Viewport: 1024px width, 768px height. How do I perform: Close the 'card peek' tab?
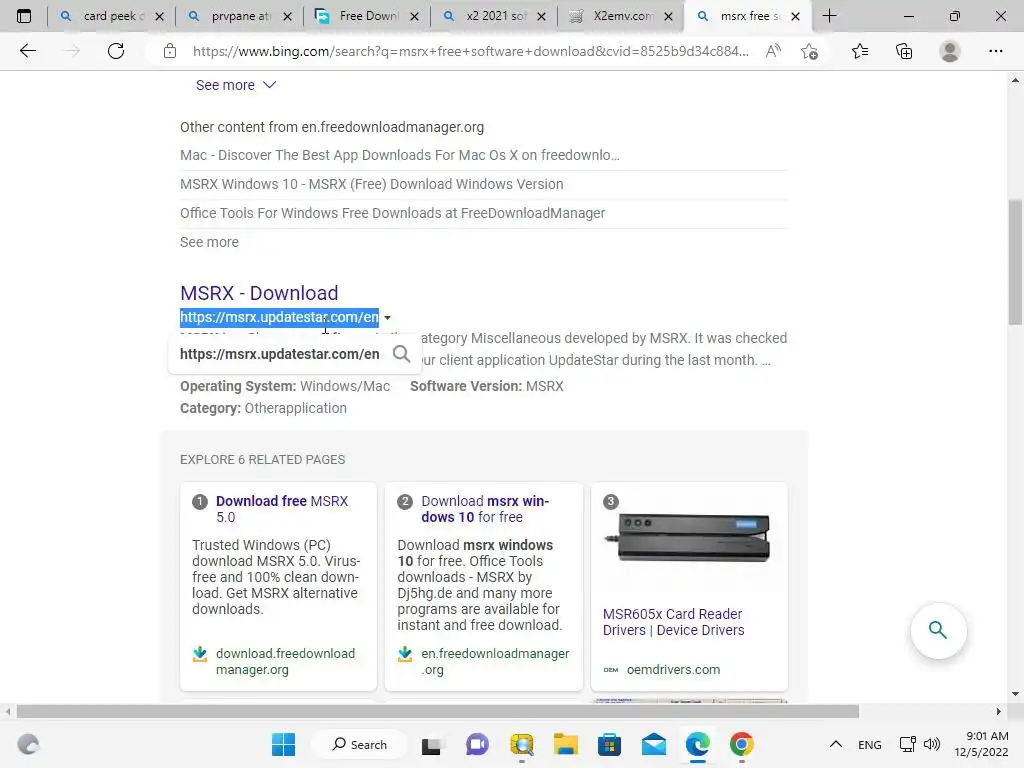[159, 16]
